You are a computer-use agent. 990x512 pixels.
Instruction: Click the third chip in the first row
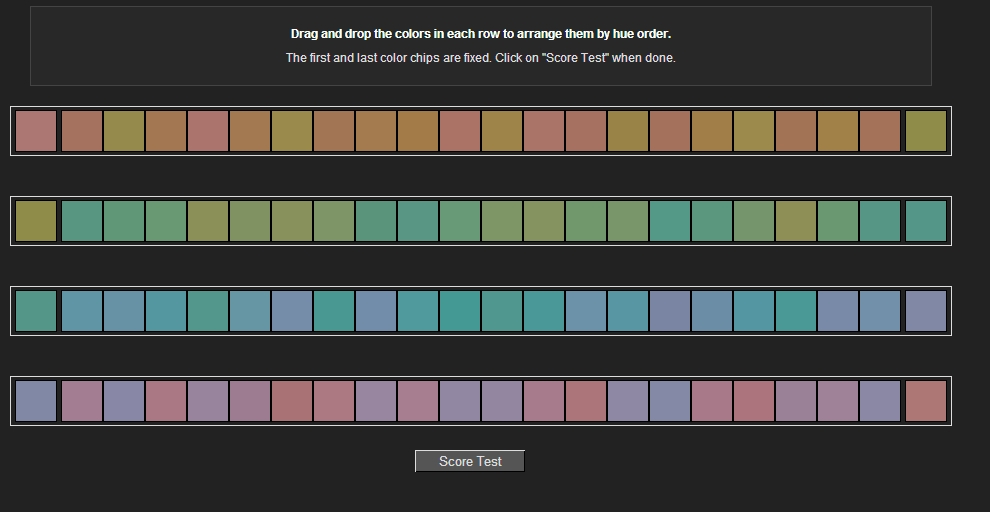click(x=124, y=131)
